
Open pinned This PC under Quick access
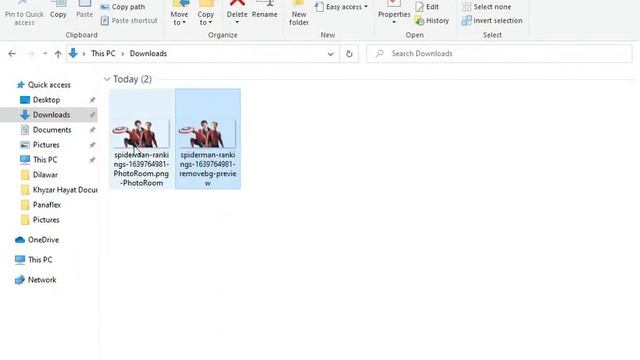(45, 160)
